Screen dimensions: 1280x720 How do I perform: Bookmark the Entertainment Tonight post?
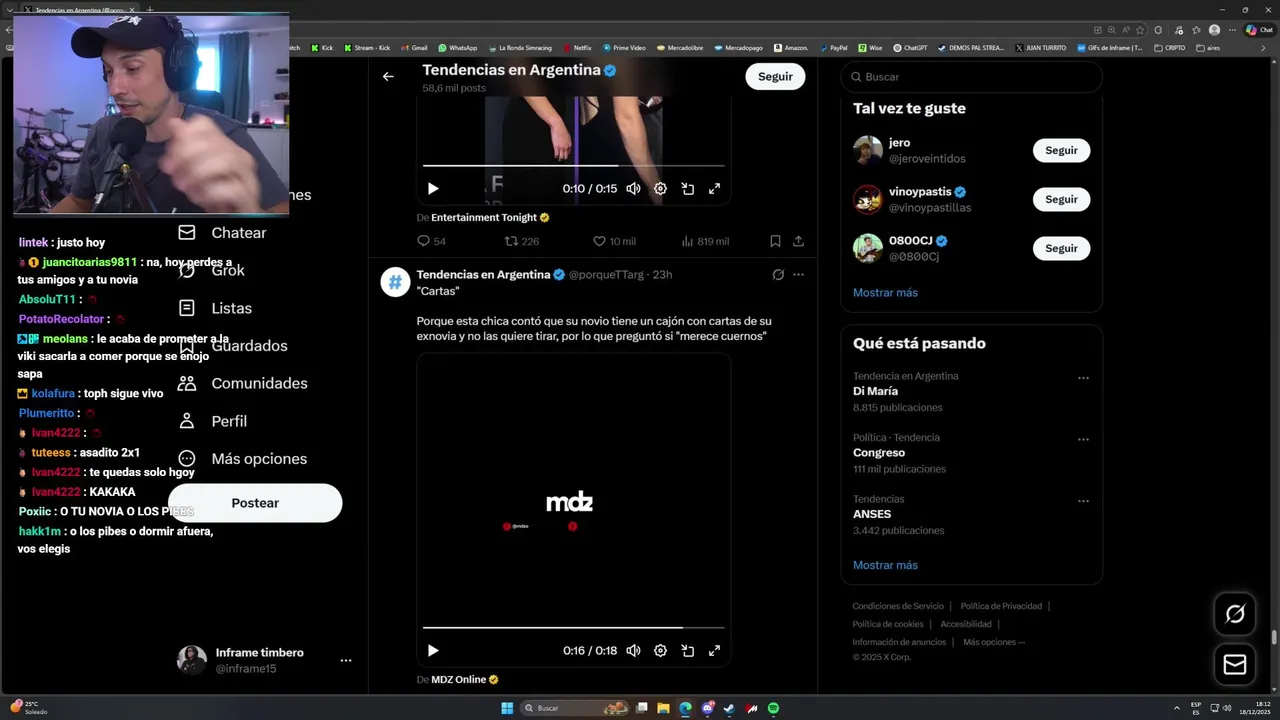coord(775,241)
